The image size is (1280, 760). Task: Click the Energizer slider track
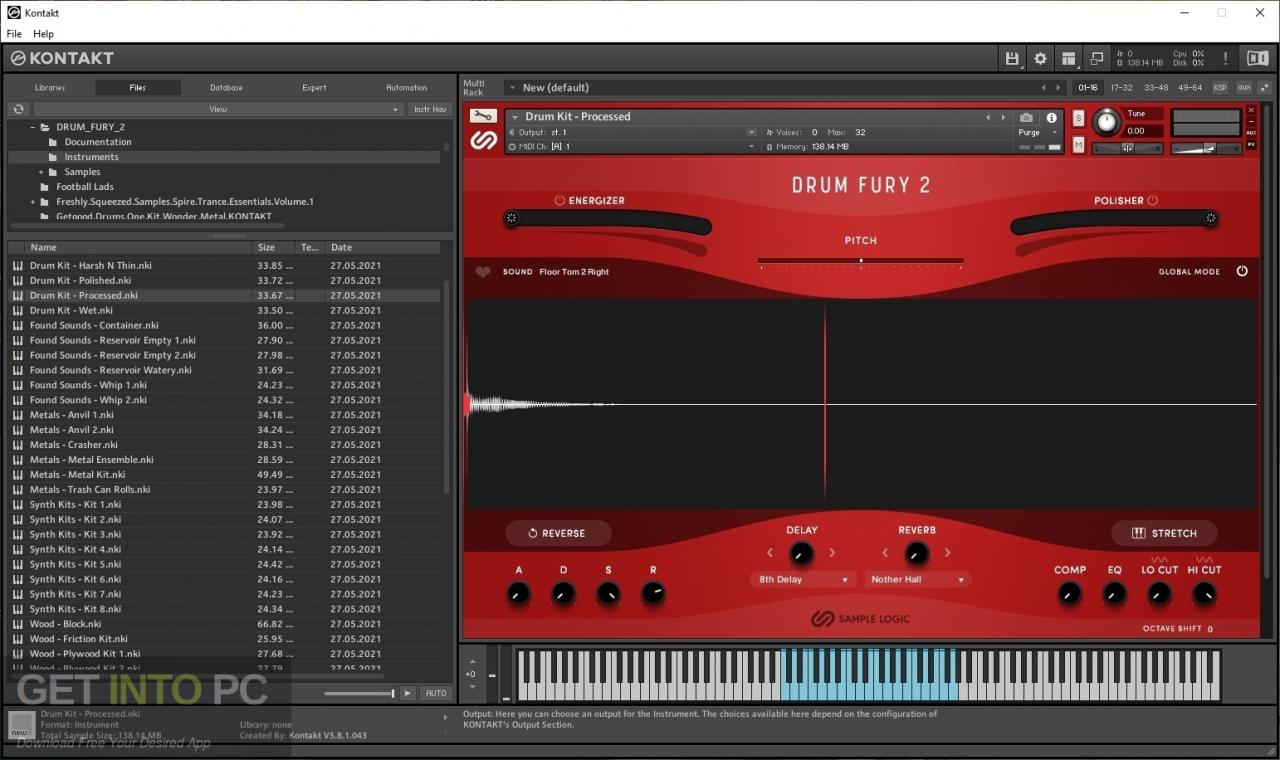607,223
